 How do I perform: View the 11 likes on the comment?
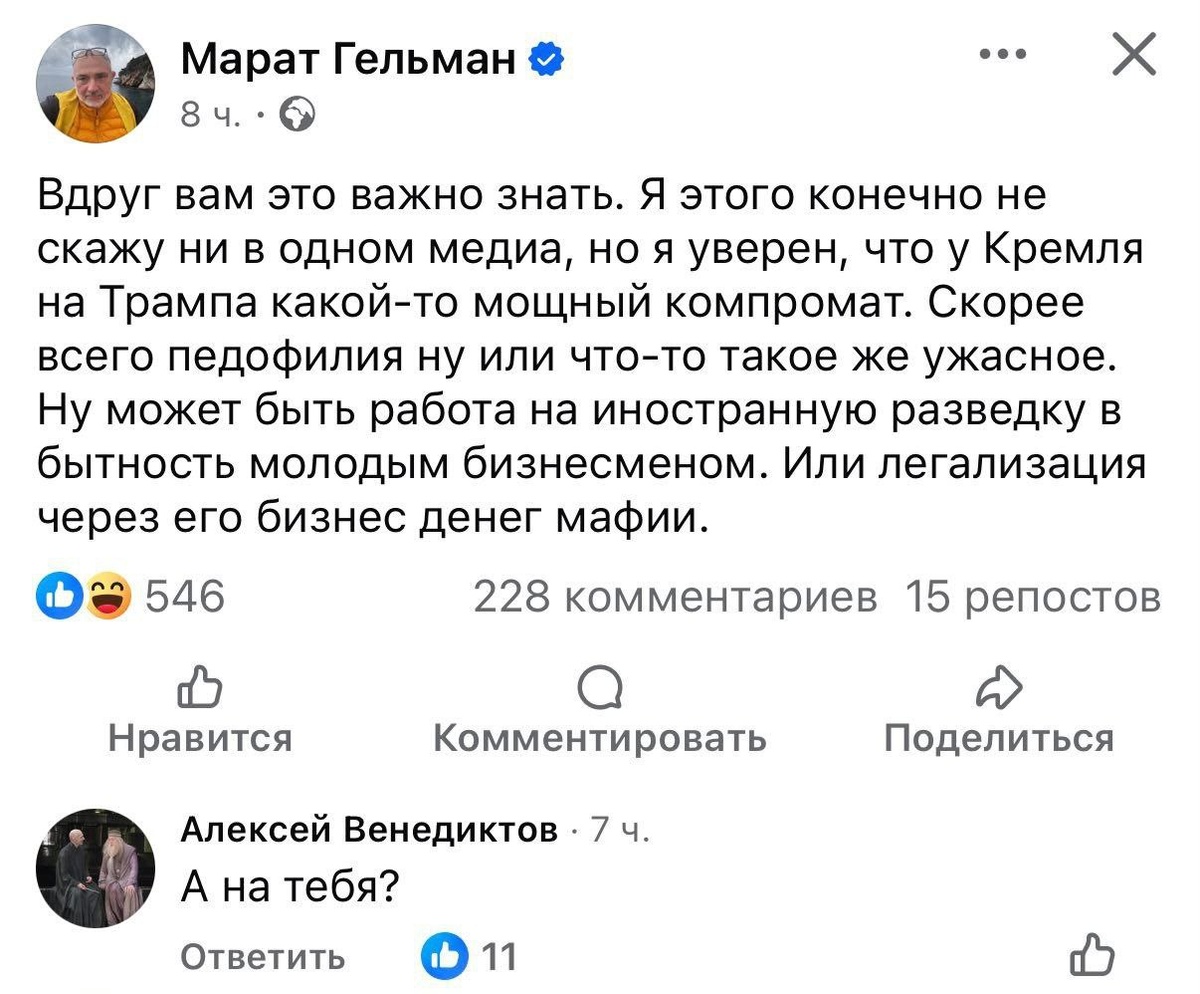(472, 957)
